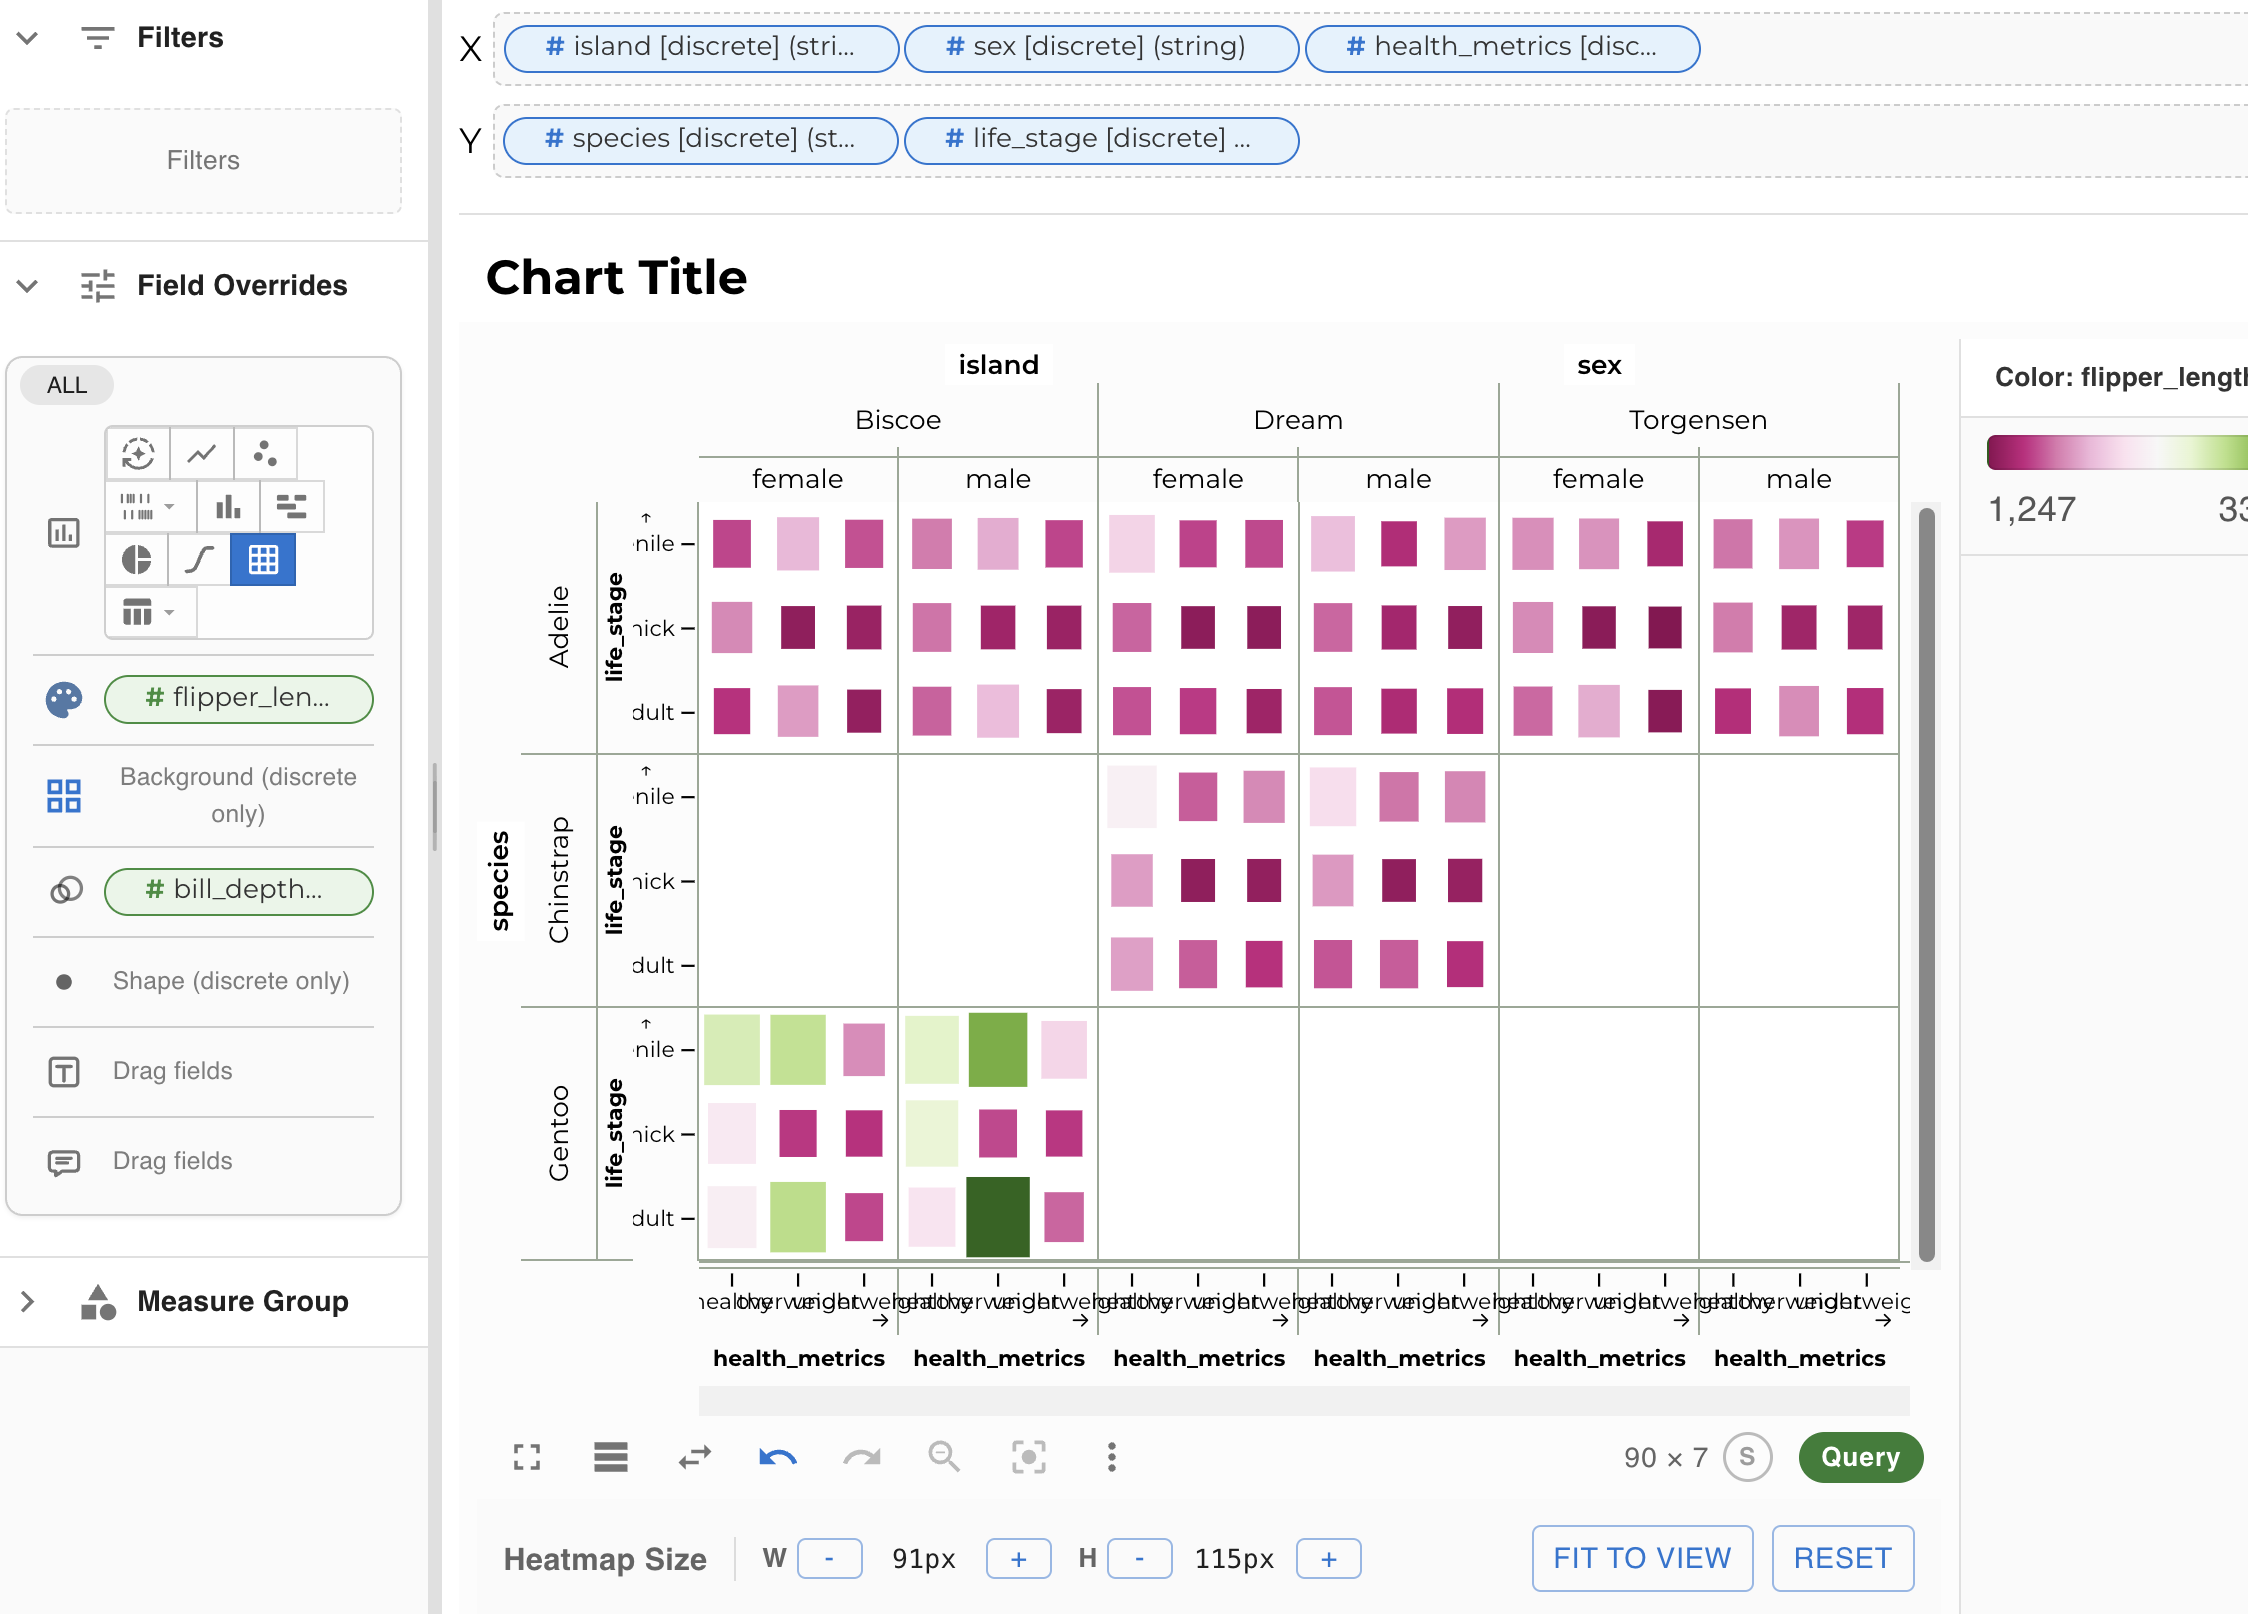This screenshot has width=2248, height=1614.
Task: Run the Query button
Action: click(1860, 1457)
